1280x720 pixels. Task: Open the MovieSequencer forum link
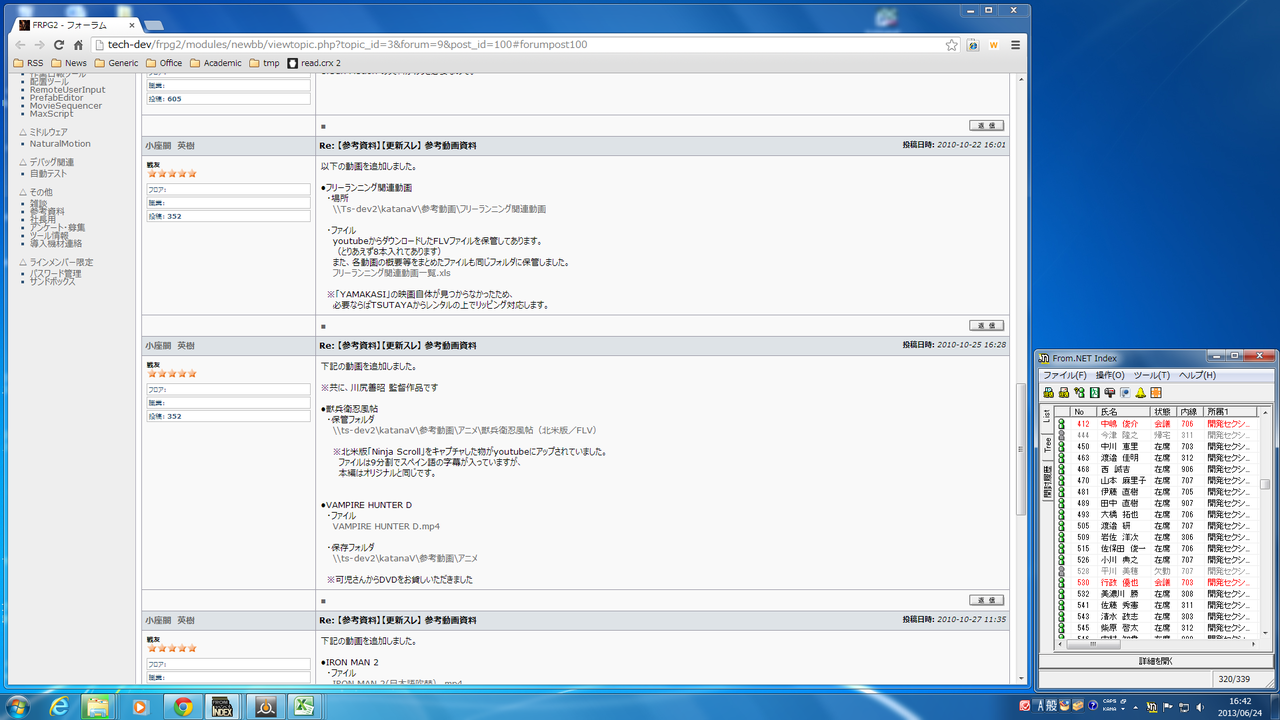click(x=66, y=106)
